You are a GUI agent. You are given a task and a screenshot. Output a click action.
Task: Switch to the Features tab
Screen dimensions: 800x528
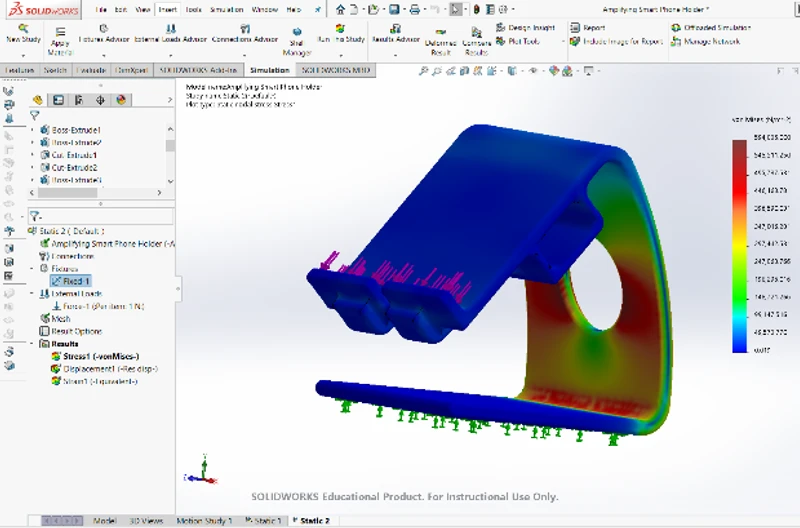pos(19,70)
